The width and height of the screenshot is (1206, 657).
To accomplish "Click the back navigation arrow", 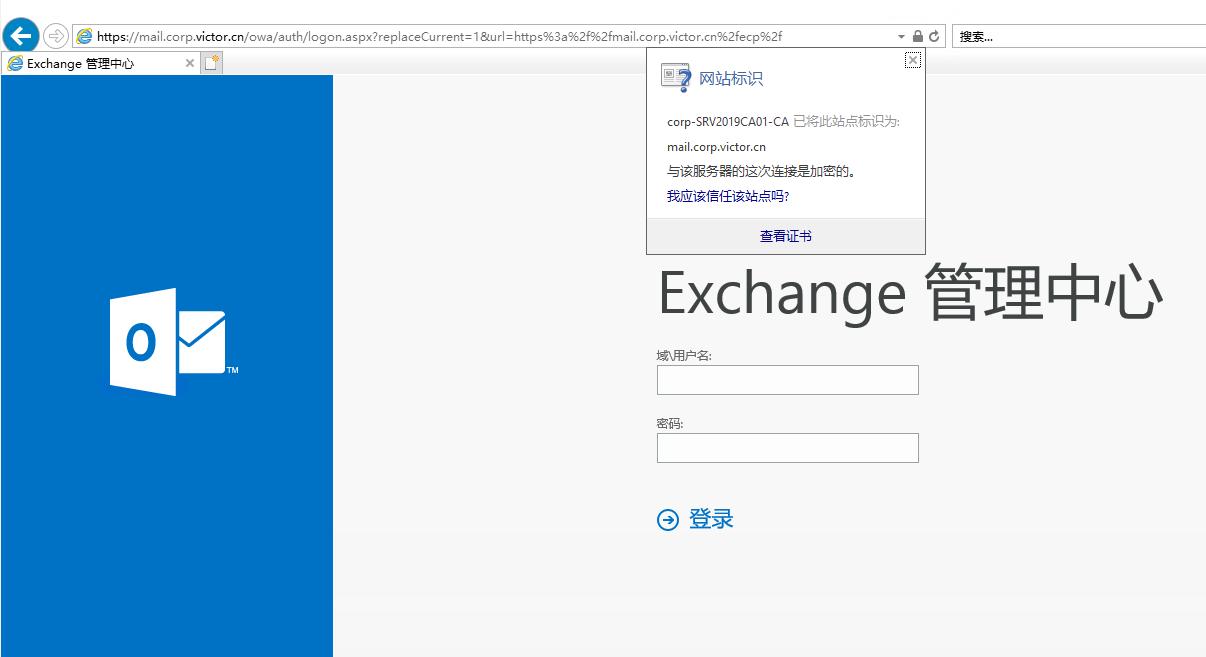I will point(20,36).
